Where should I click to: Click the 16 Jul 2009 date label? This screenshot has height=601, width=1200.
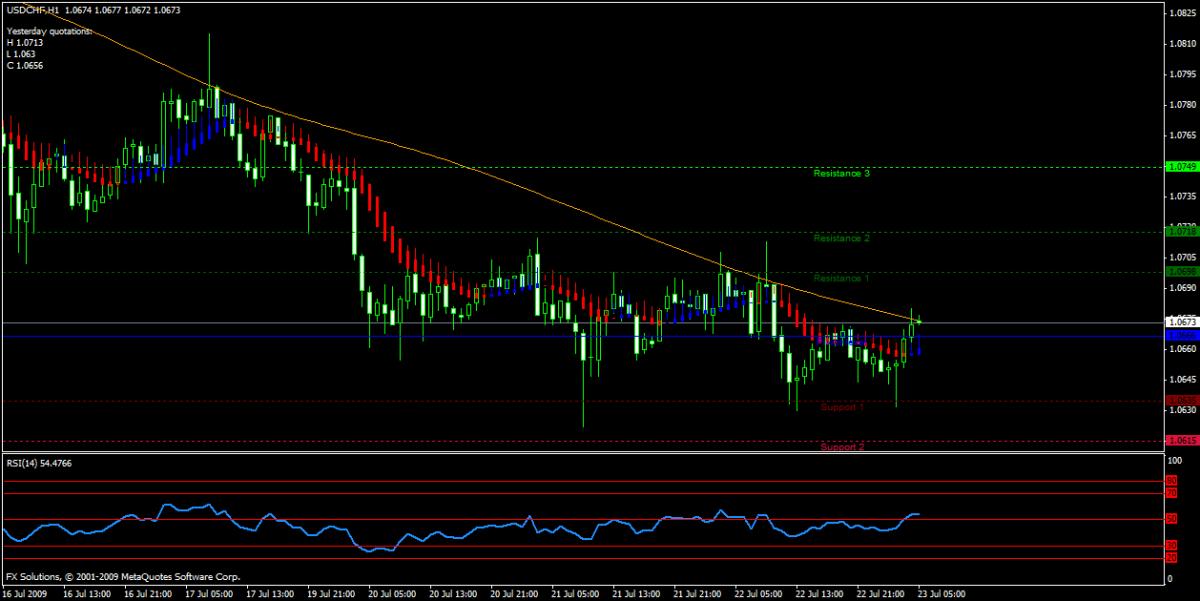pyautogui.click(x=27, y=593)
